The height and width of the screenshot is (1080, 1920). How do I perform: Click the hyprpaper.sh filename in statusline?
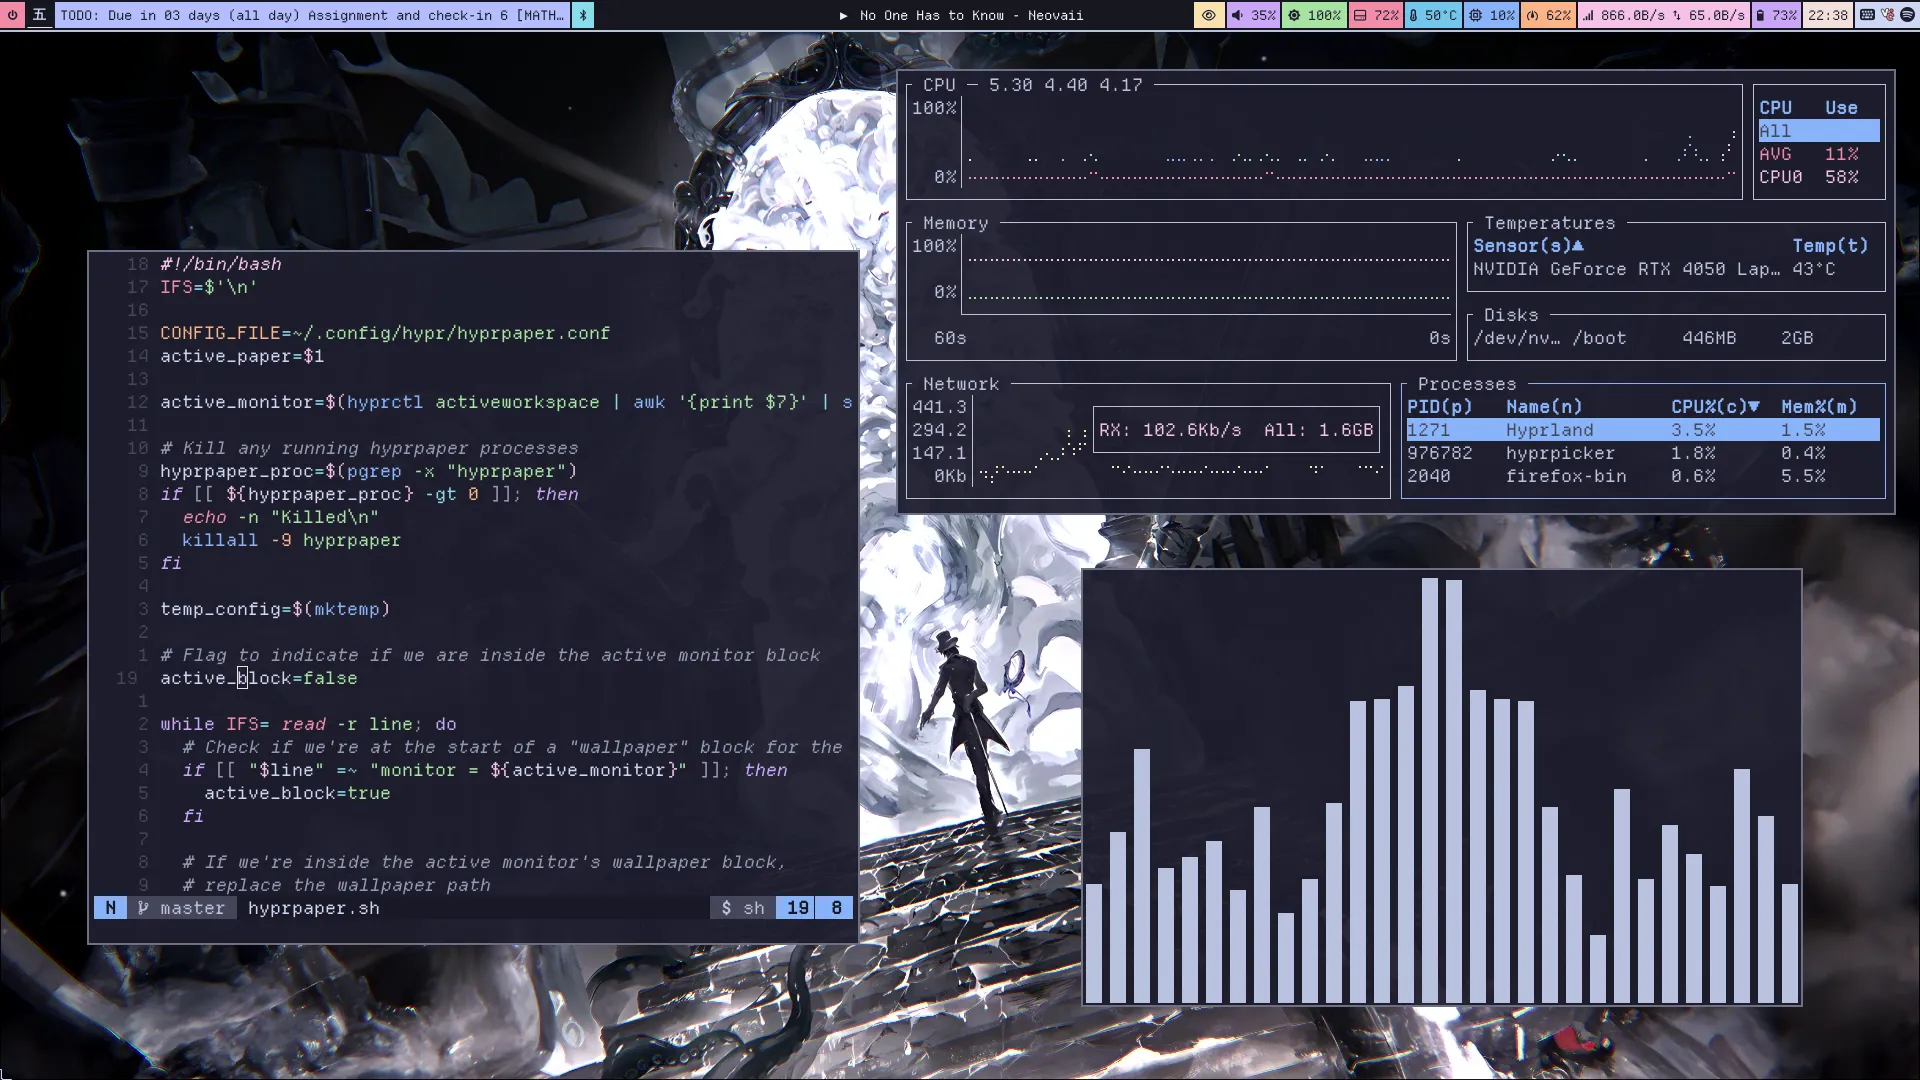tap(313, 908)
